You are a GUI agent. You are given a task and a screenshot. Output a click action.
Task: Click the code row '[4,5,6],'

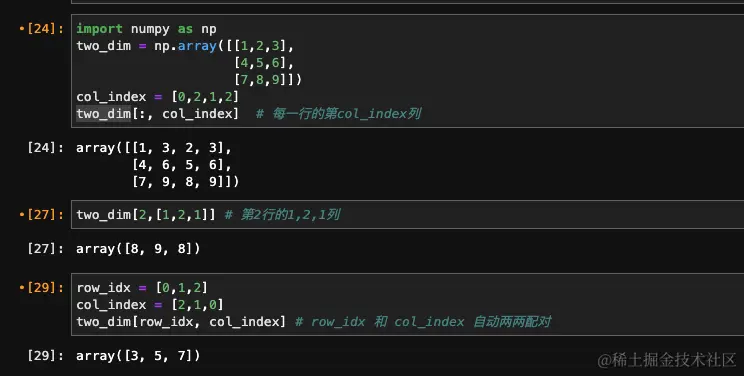(x=264, y=63)
